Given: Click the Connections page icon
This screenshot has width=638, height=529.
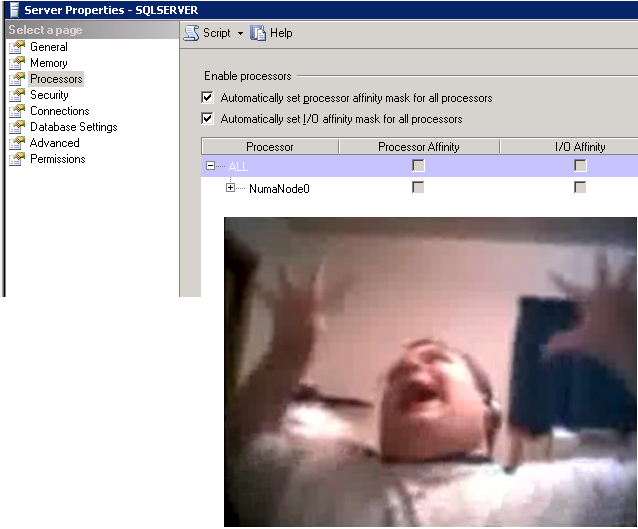Looking at the screenshot, I should (17, 111).
